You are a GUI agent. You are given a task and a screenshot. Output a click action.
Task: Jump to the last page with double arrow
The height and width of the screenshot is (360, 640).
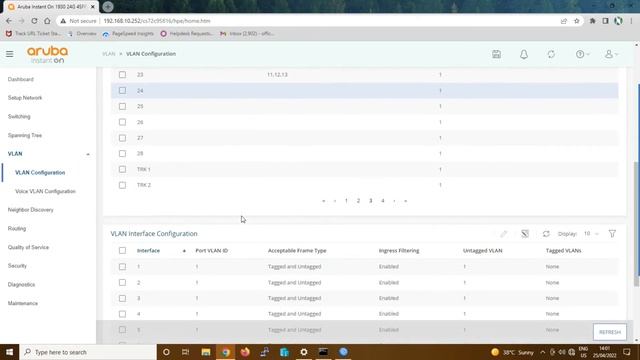coord(405,201)
